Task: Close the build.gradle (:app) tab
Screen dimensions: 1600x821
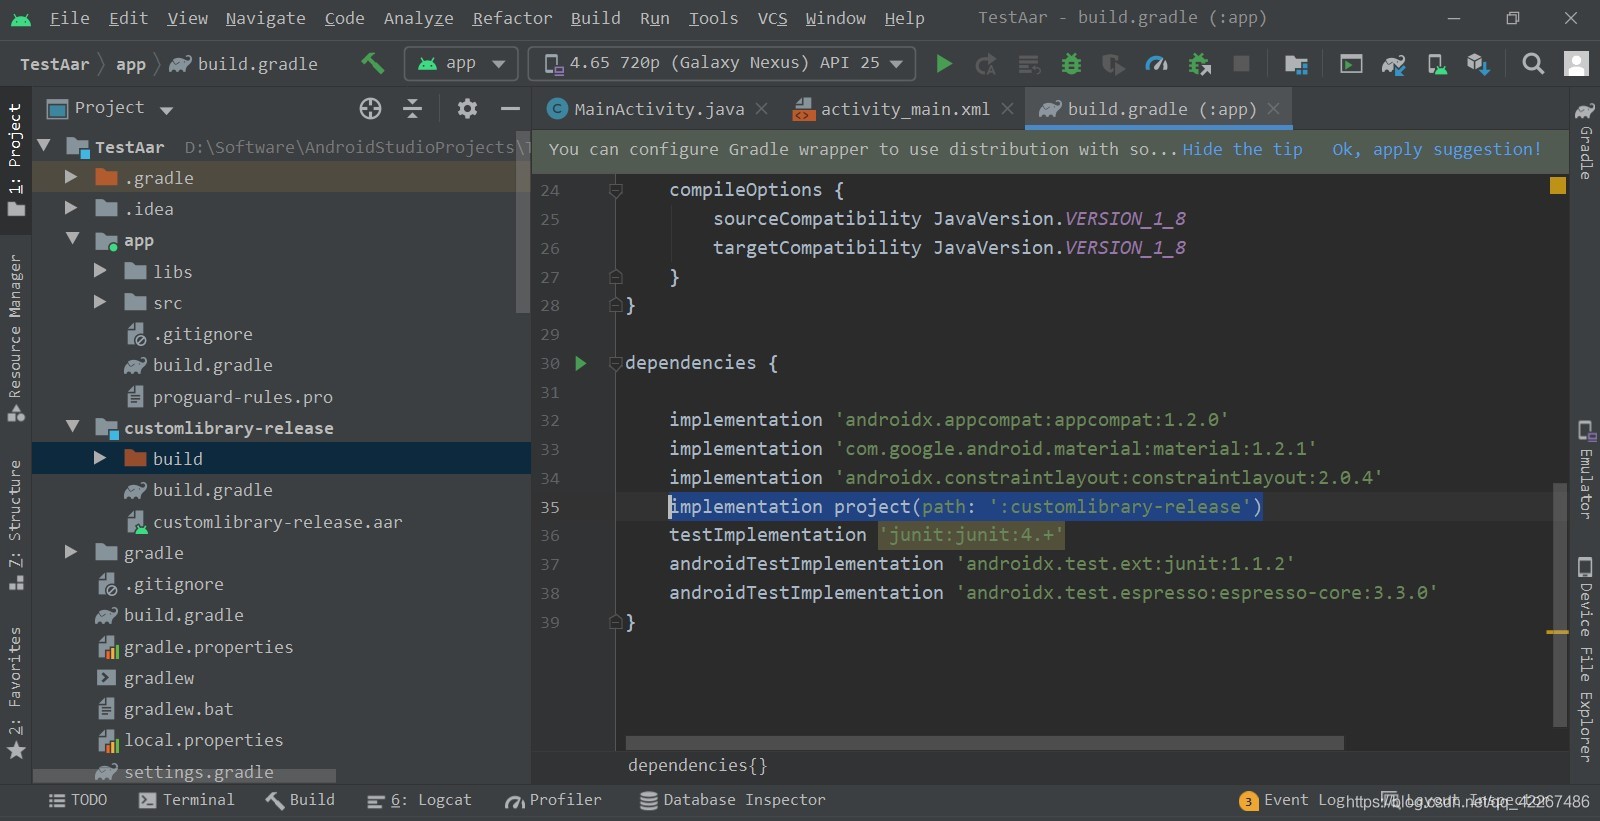Action: click(1273, 109)
